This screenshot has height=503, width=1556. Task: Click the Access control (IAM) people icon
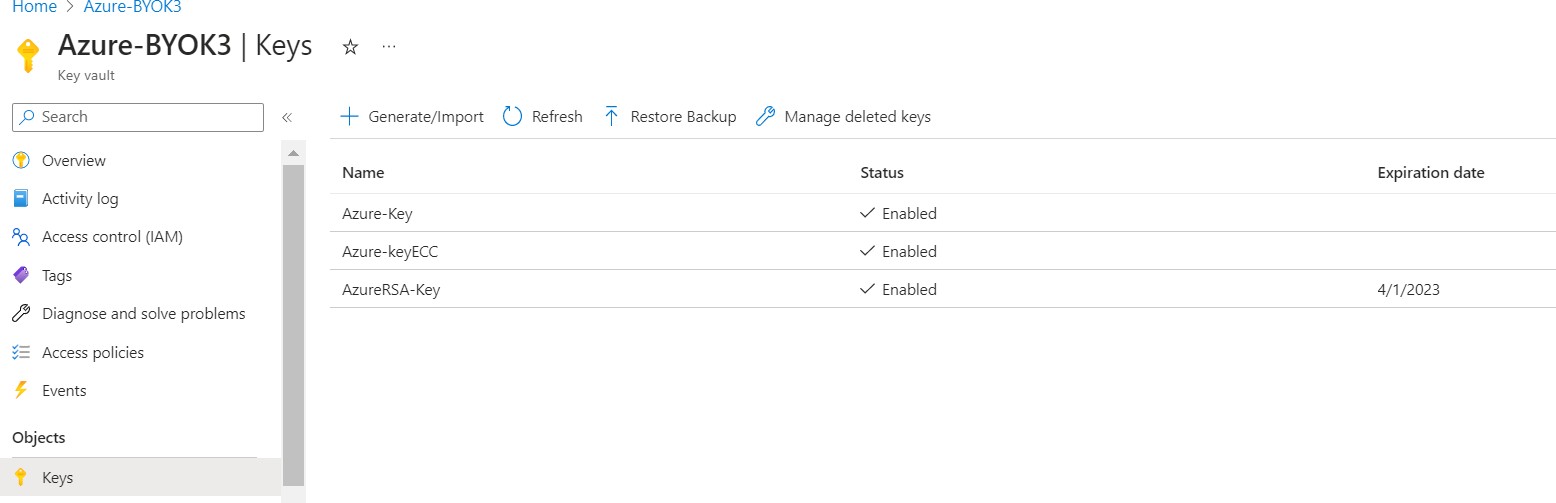coord(21,237)
